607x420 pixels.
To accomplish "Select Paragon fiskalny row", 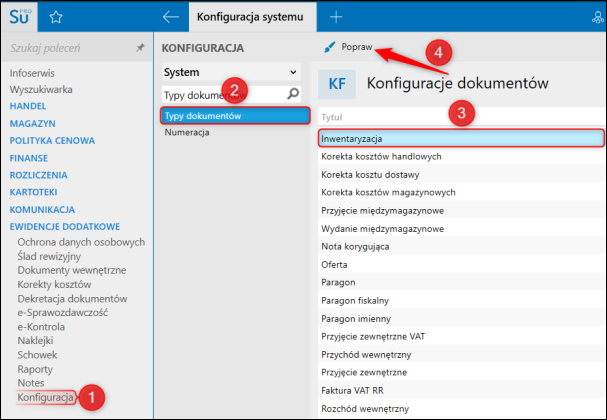I will [461, 300].
